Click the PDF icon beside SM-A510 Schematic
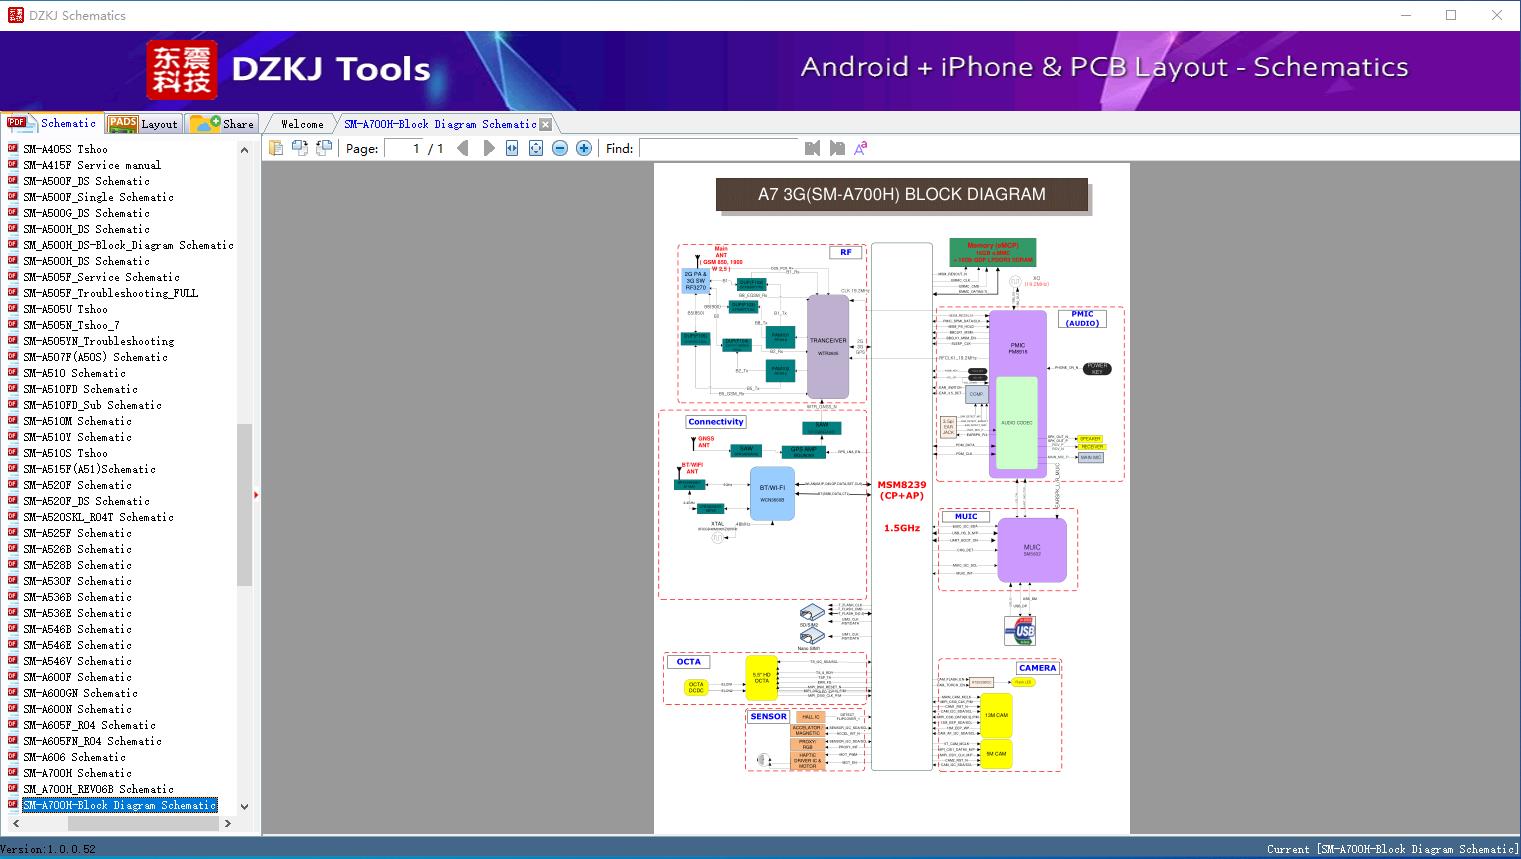Viewport: 1521px width, 859px height. (x=13, y=373)
